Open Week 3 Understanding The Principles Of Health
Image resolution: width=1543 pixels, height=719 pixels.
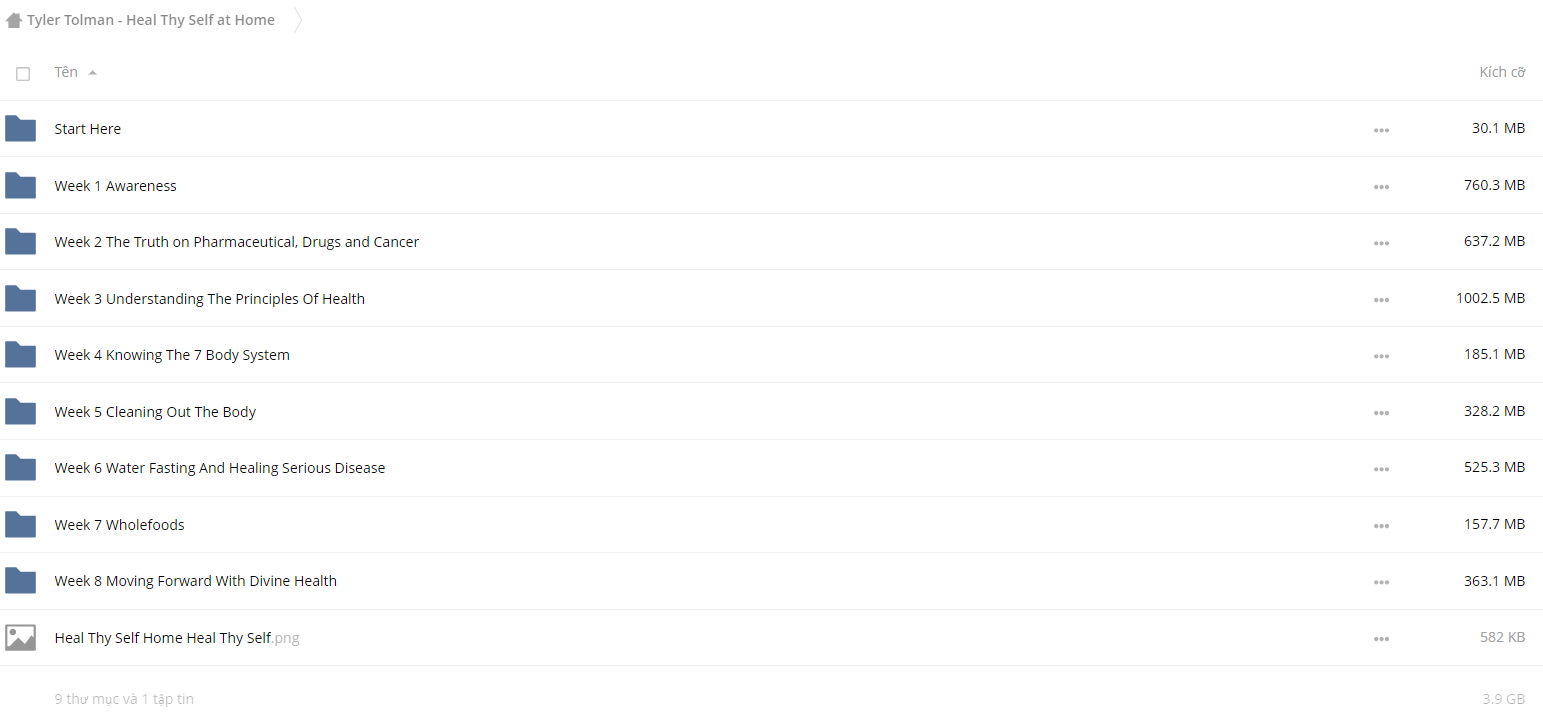point(210,299)
